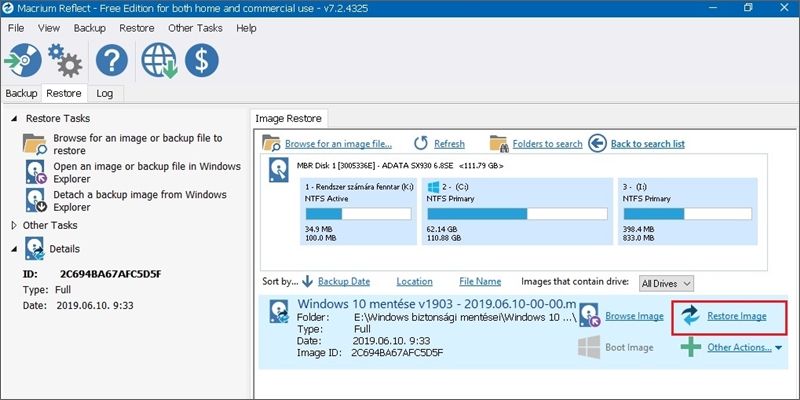The width and height of the screenshot is (800, 400).
Task: Sort images by Backup Date
Action: click(343, 282)
